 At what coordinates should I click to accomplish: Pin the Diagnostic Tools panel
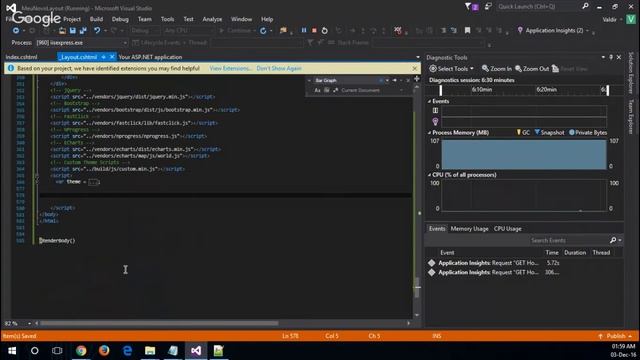point(611,58)
